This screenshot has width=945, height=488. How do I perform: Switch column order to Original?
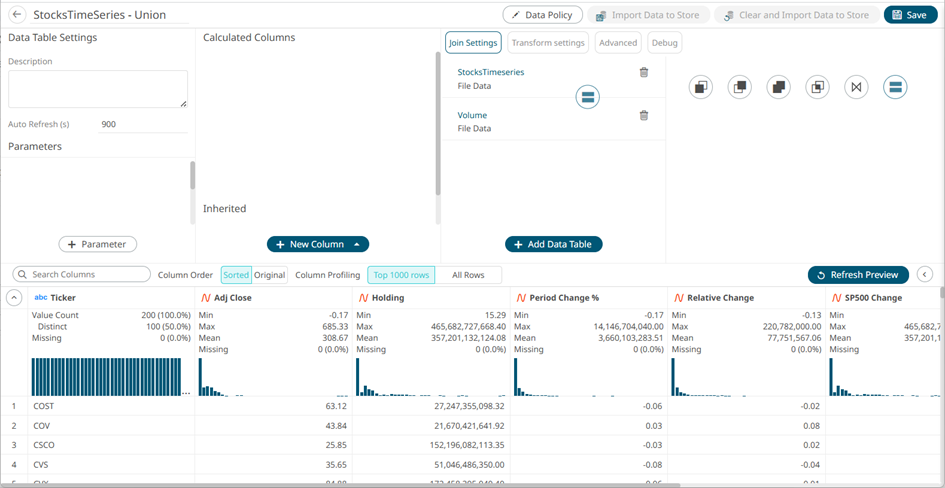click(x=269, y=275)
